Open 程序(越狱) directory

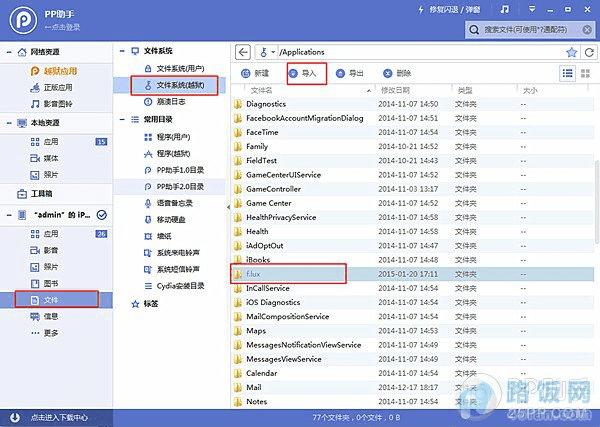pos(167,154)
